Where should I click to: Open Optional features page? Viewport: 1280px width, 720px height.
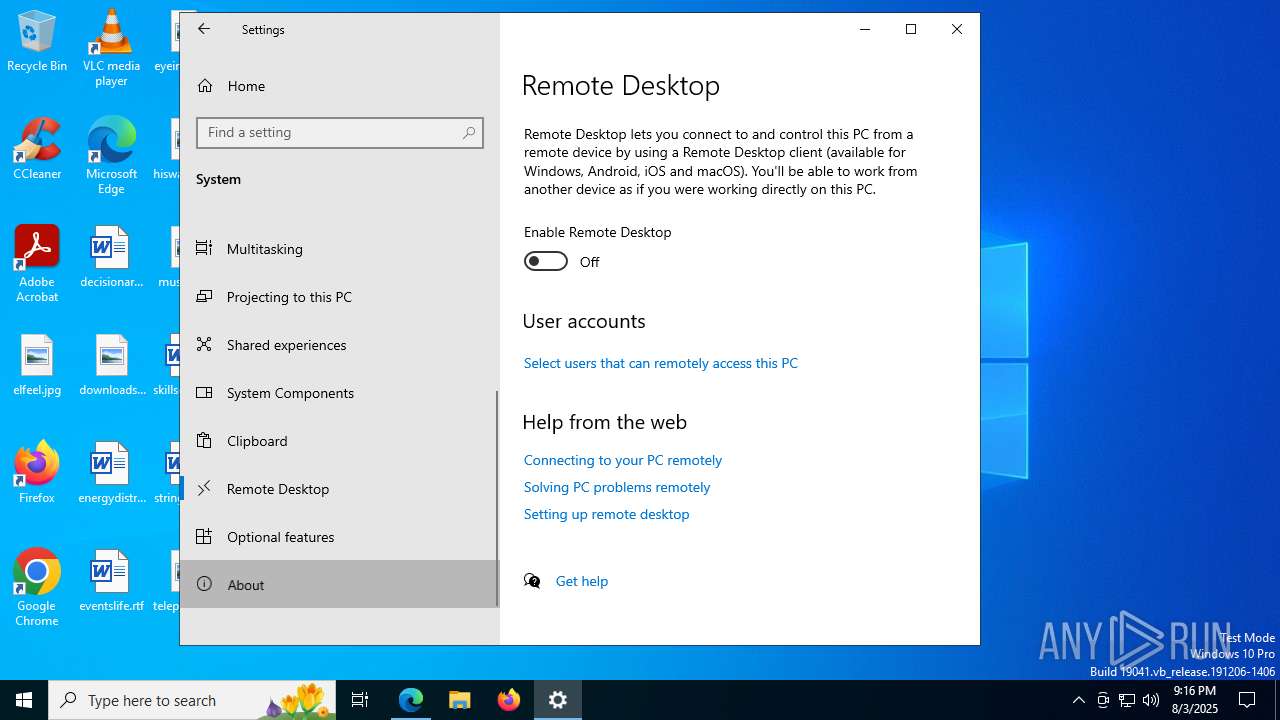click(340, 536)
